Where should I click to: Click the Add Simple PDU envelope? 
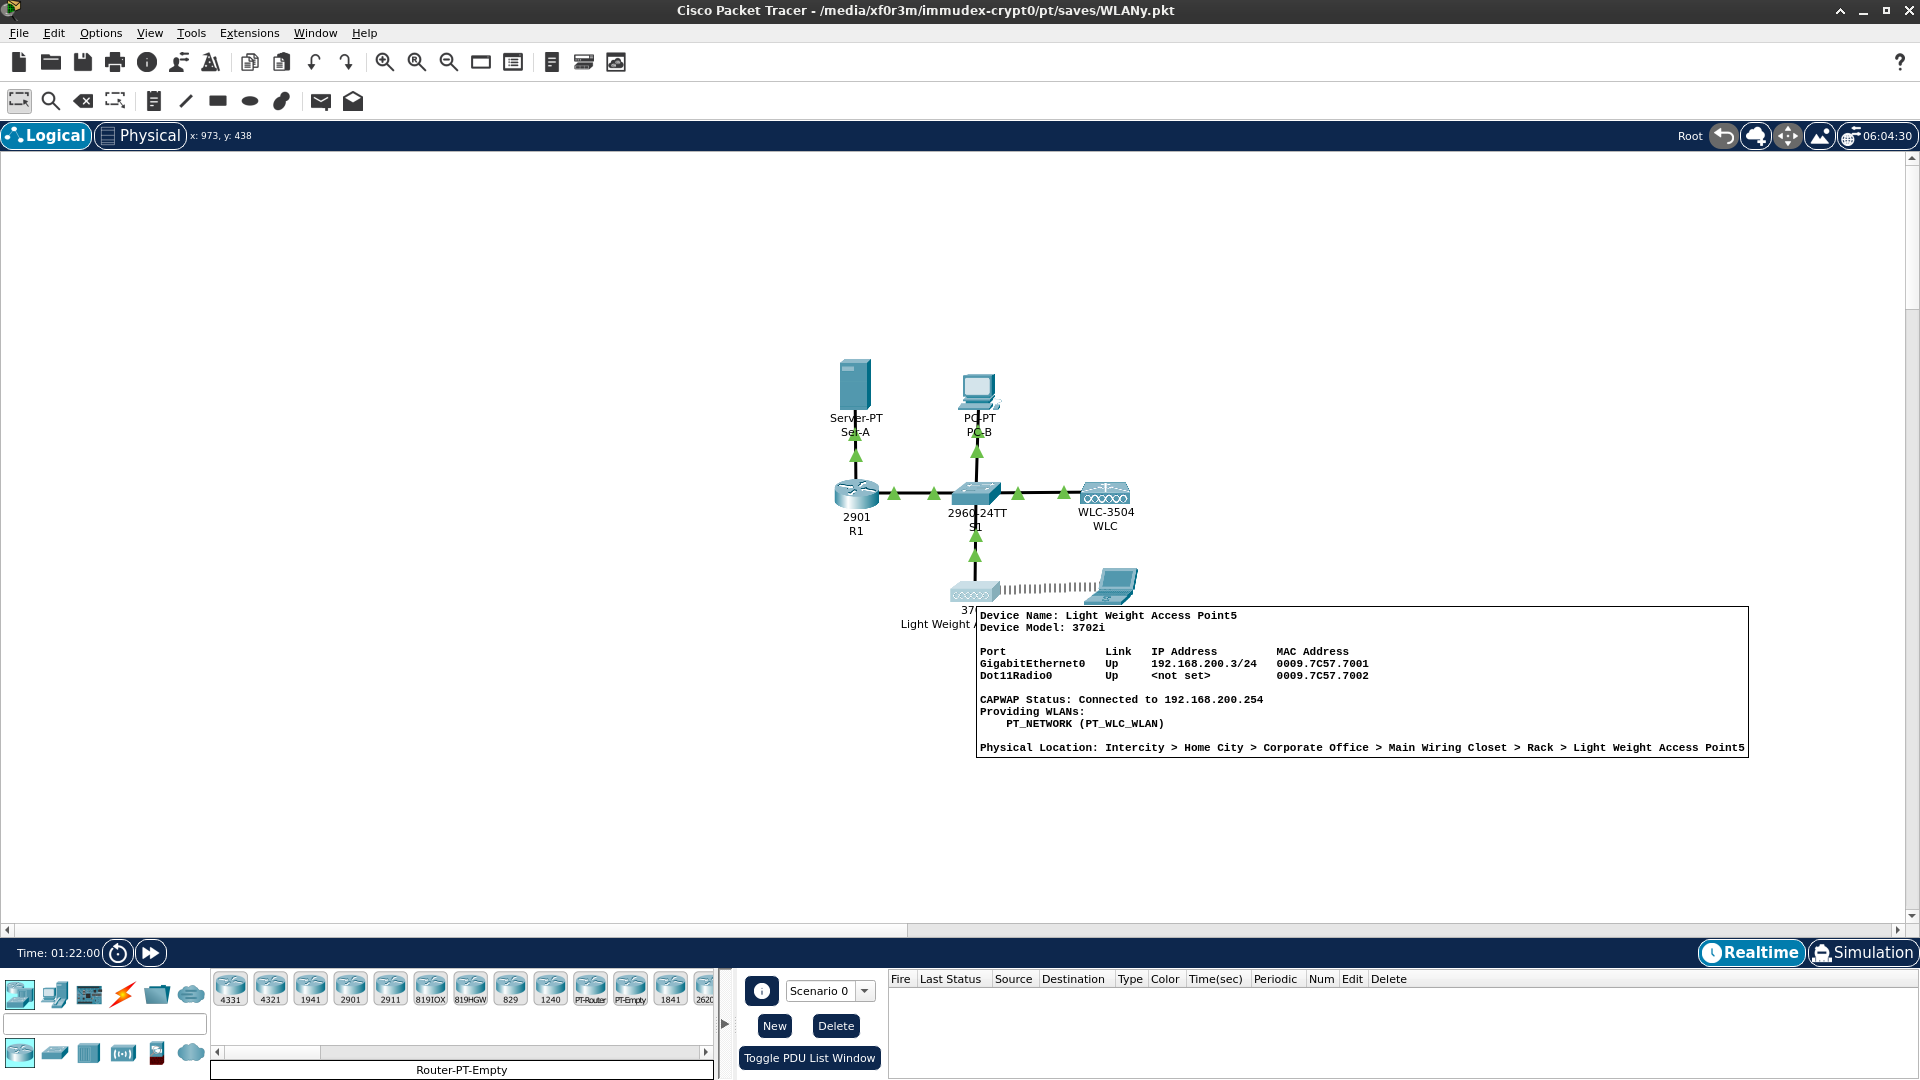(x=320, y=101)
